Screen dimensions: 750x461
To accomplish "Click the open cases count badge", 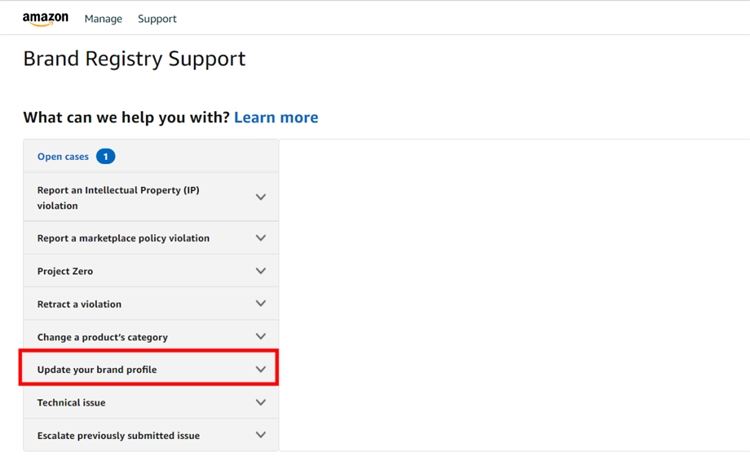I will [x=105, y=157].
